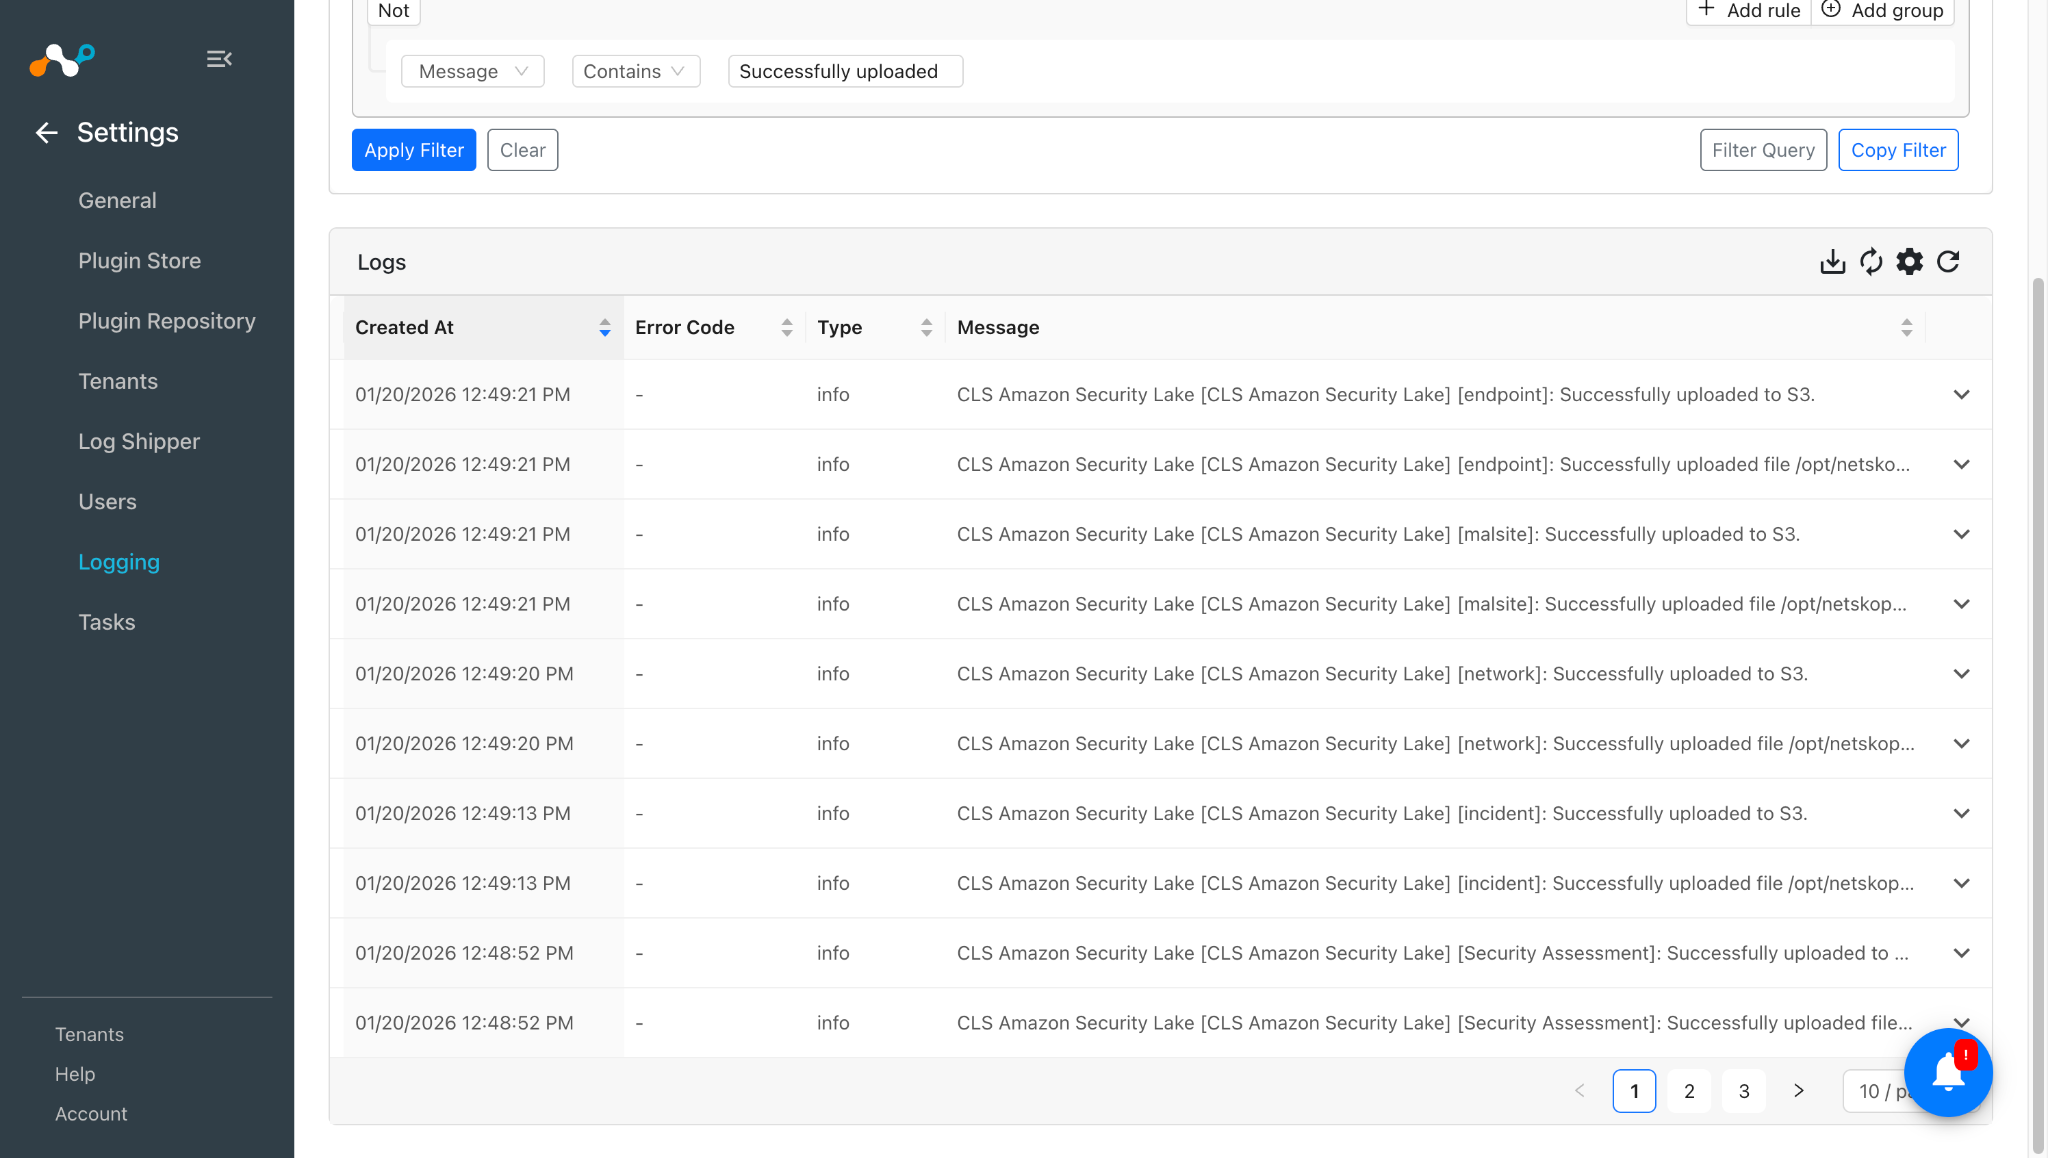Open Logs table settings gear
2048x1158 pixels.
[1910, 262]
